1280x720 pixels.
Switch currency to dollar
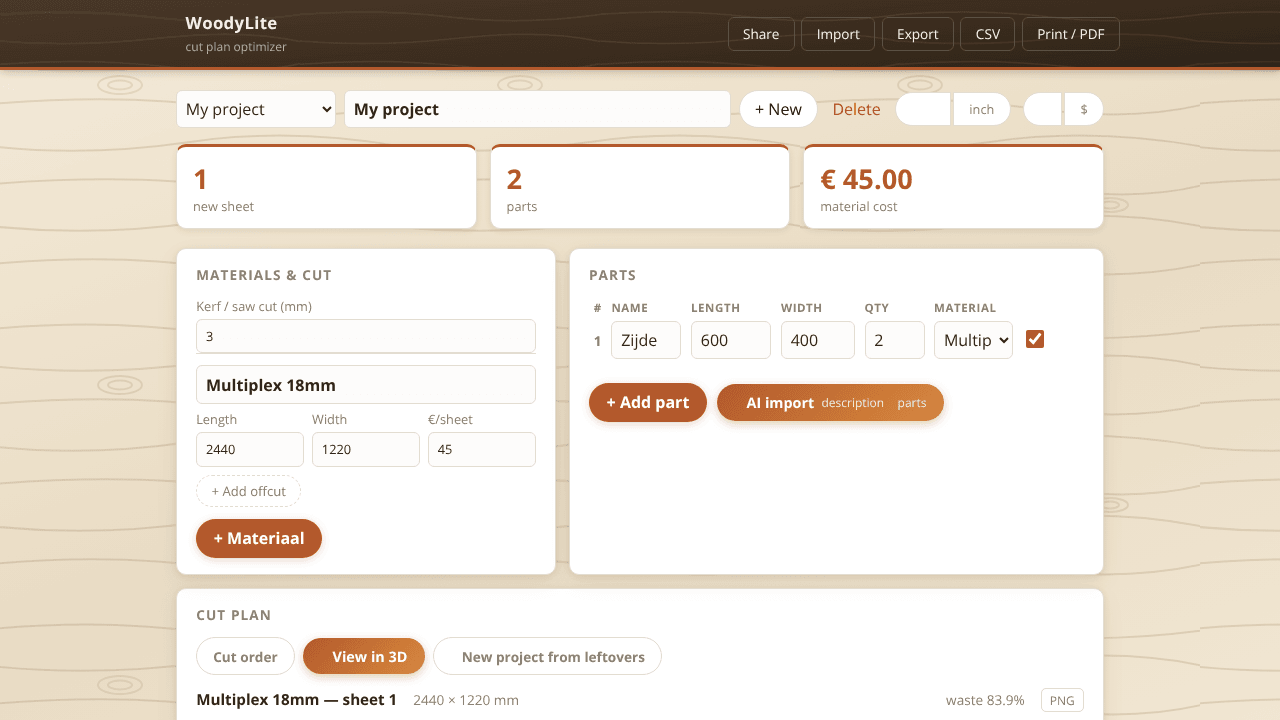coord(1083,109)
